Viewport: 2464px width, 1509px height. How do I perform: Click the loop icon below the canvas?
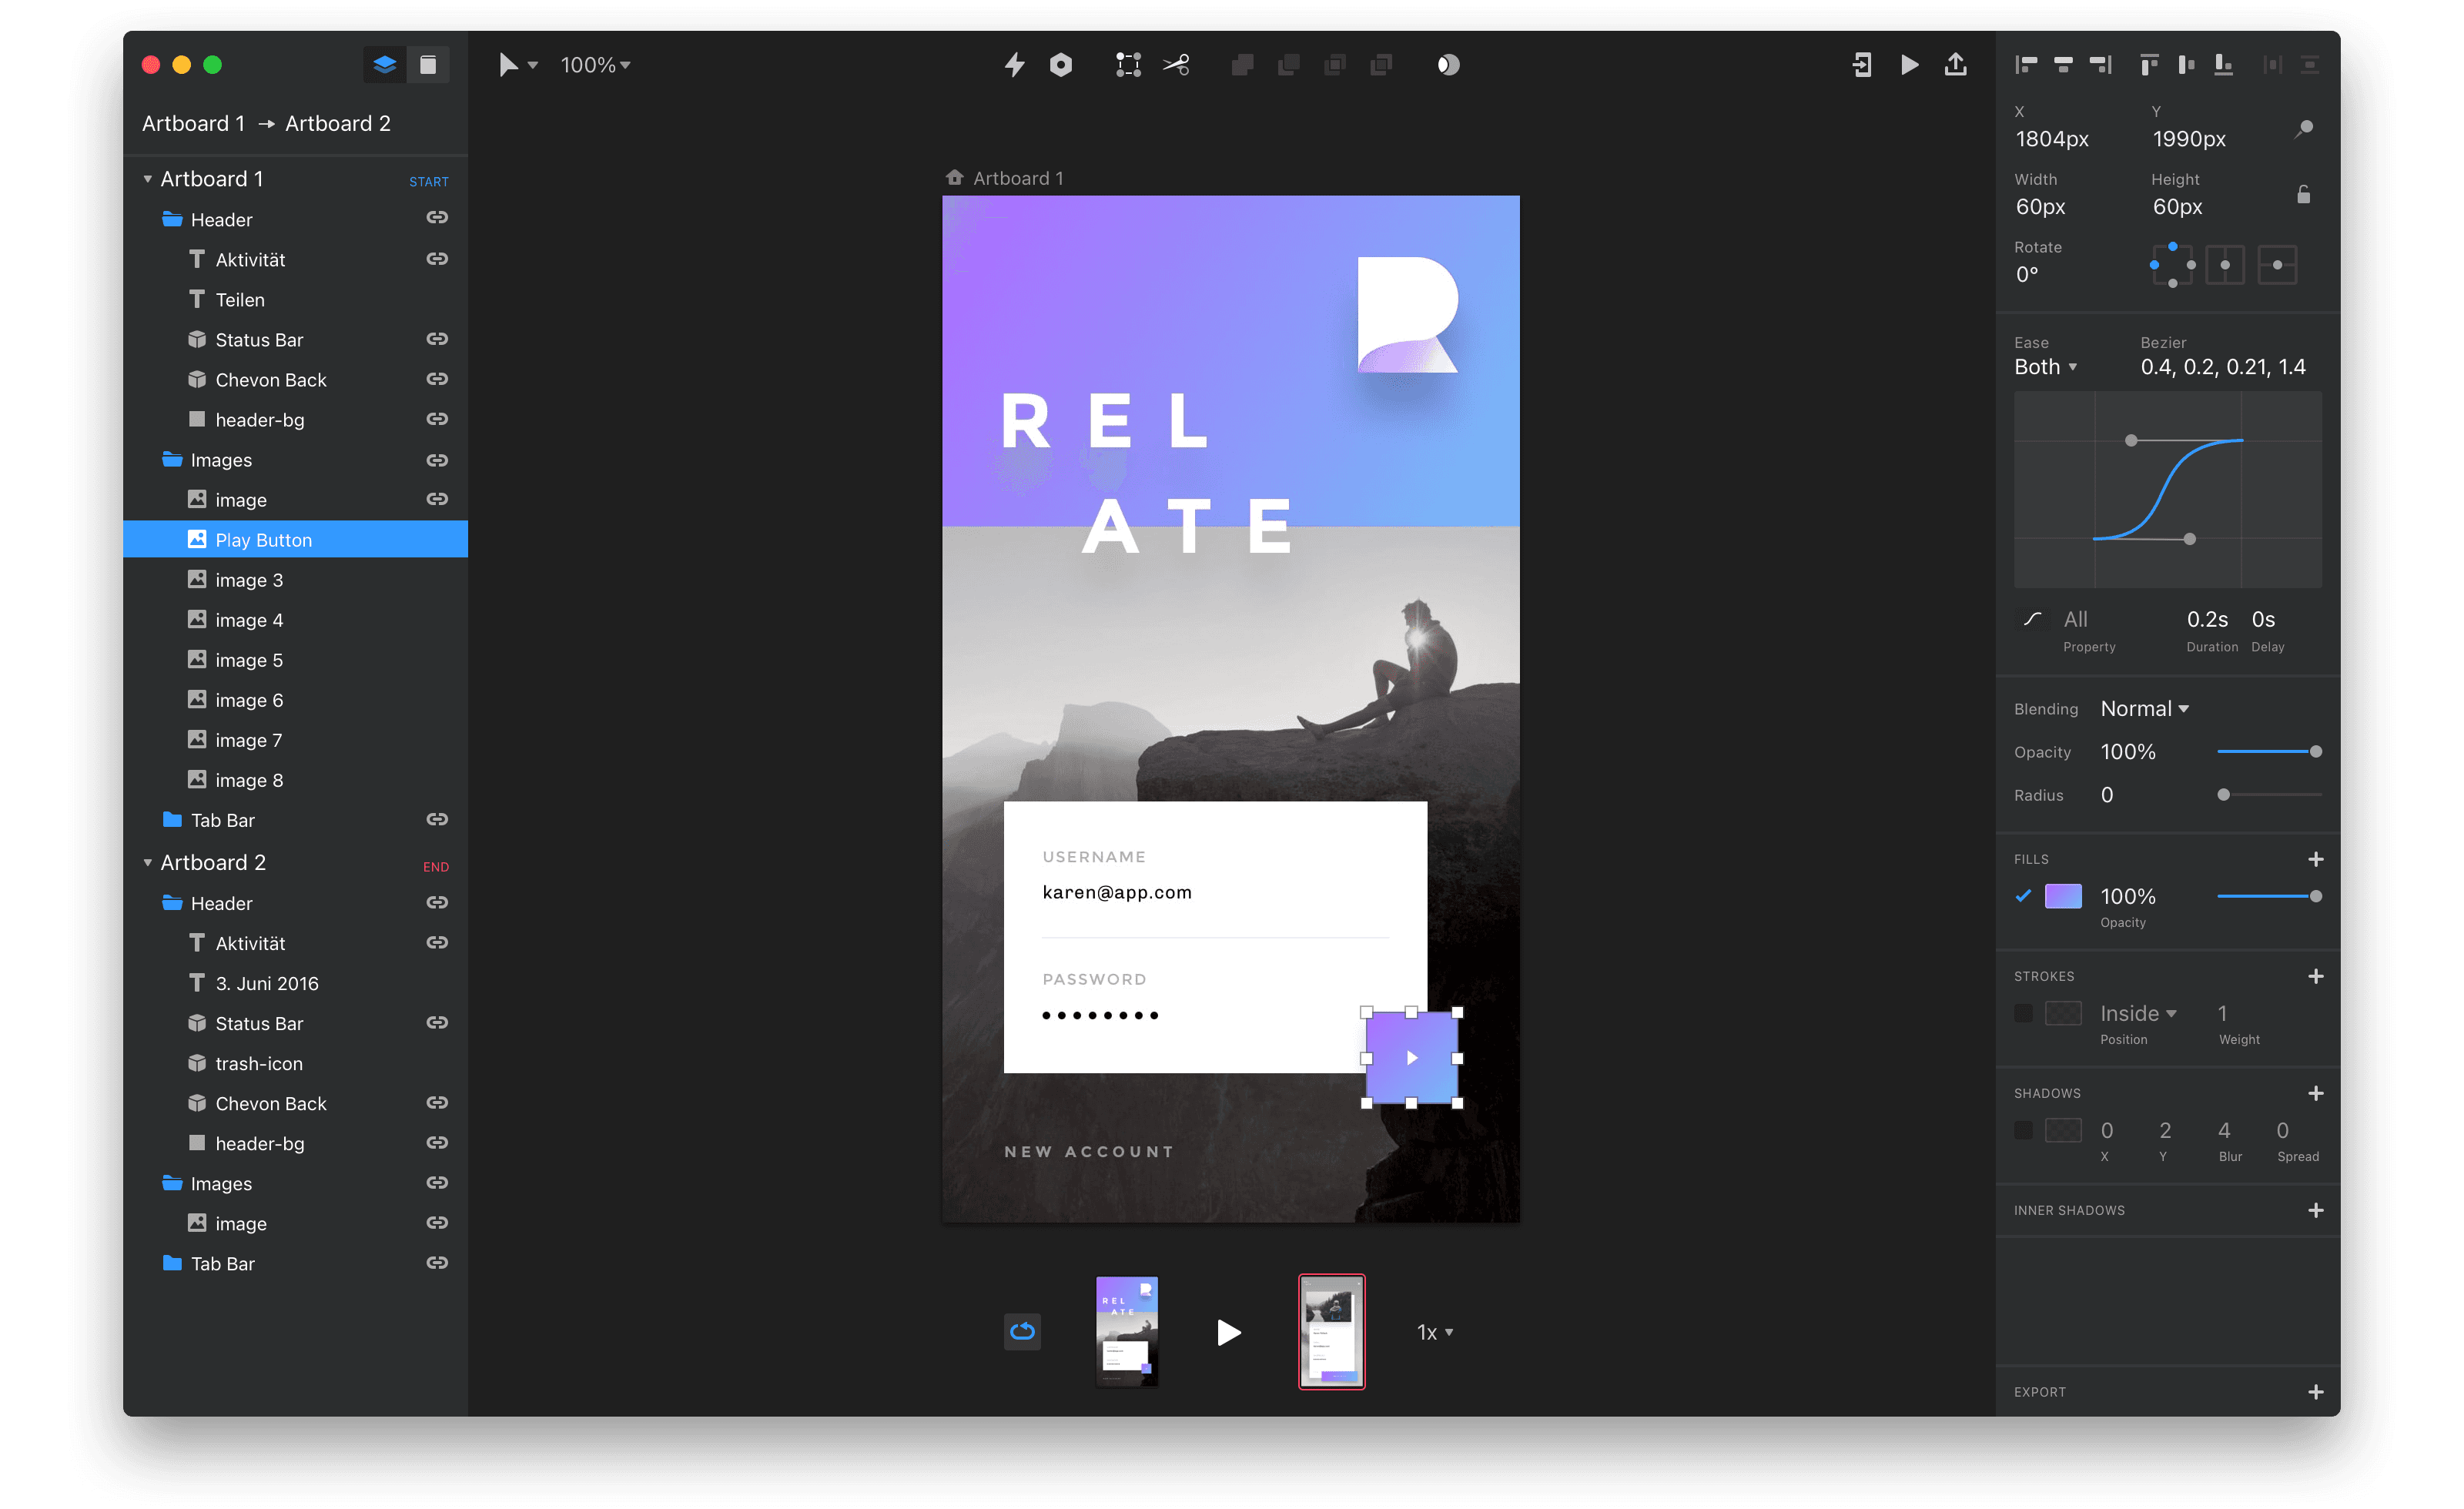pyautogui.click(x=1022, y=1331)
